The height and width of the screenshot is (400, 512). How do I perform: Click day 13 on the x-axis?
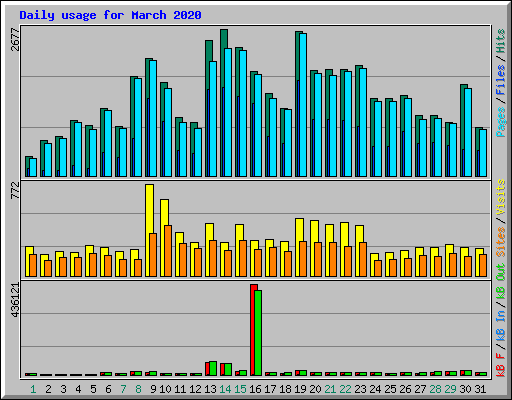pos(210,389)
